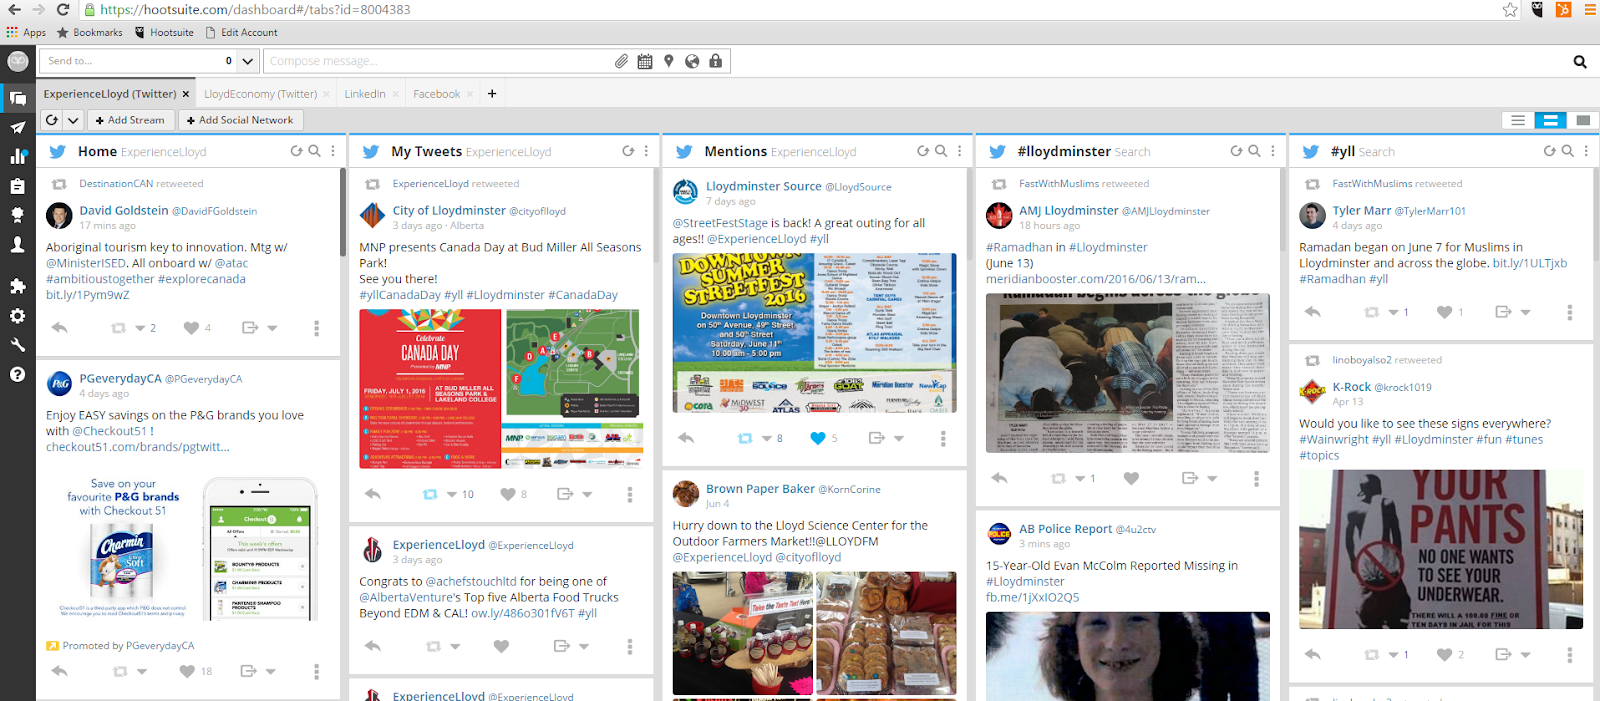Open the Analytics bar chart icon
Screen dimensions: 1600x701
(x=17, y=156)
